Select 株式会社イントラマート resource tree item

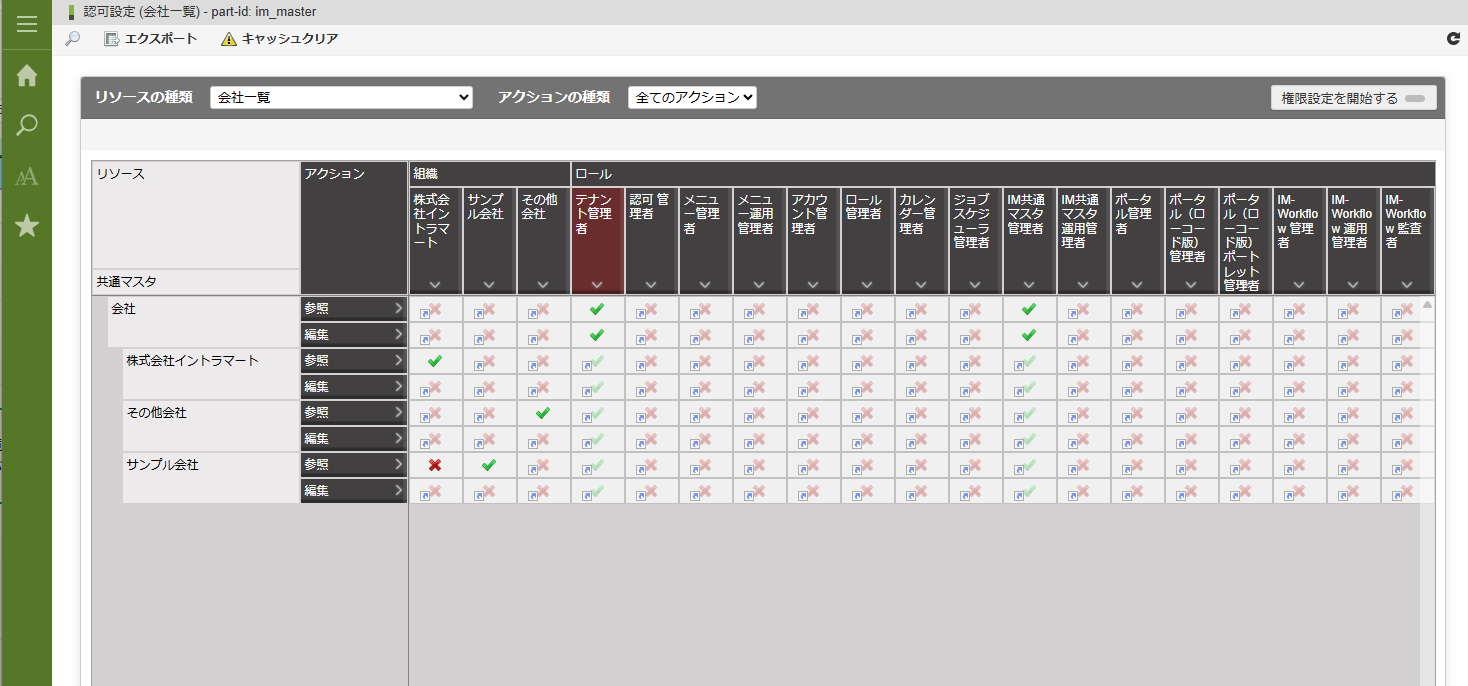click(192, 360)
